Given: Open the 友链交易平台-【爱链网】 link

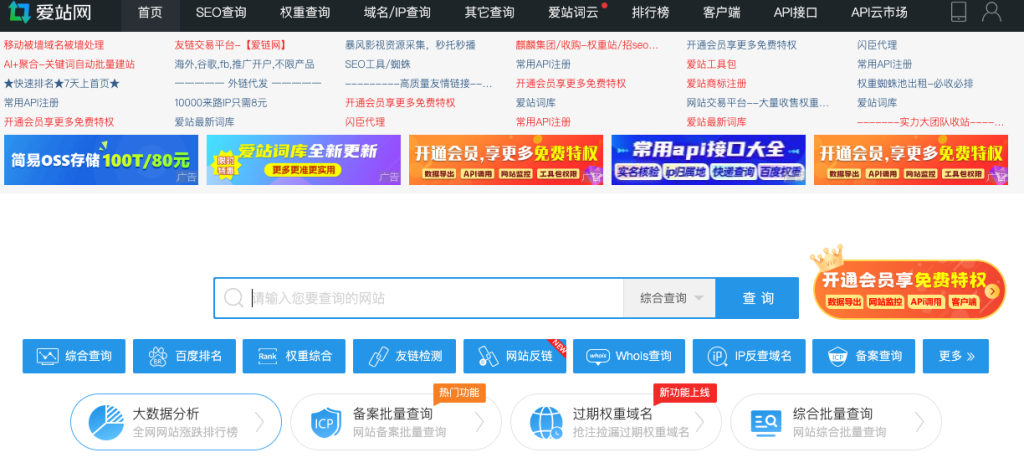Looking at the screenshot, I should tap(231, 45).
